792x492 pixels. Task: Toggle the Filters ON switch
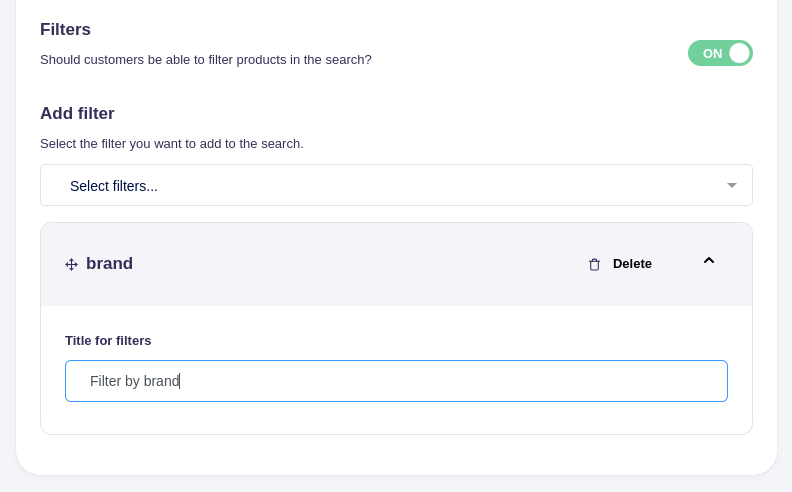pyautogui.click(x=720, y=53)
